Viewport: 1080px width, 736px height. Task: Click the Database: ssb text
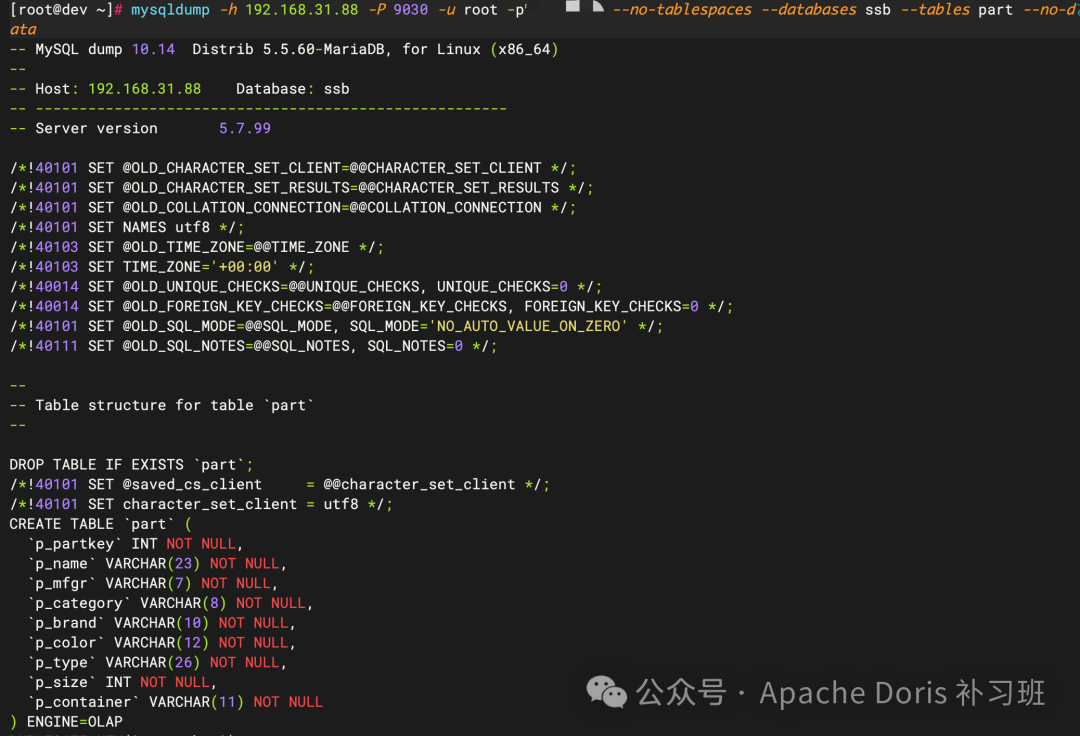pos(292,89)
